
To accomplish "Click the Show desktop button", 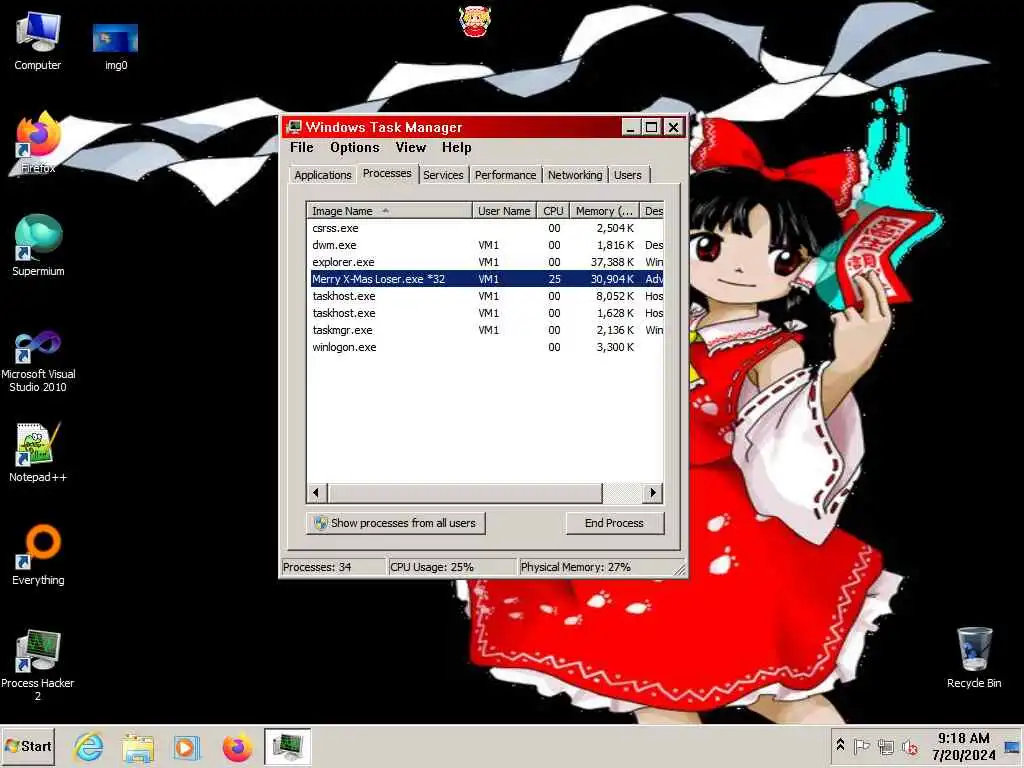I will click(1014, 746).
